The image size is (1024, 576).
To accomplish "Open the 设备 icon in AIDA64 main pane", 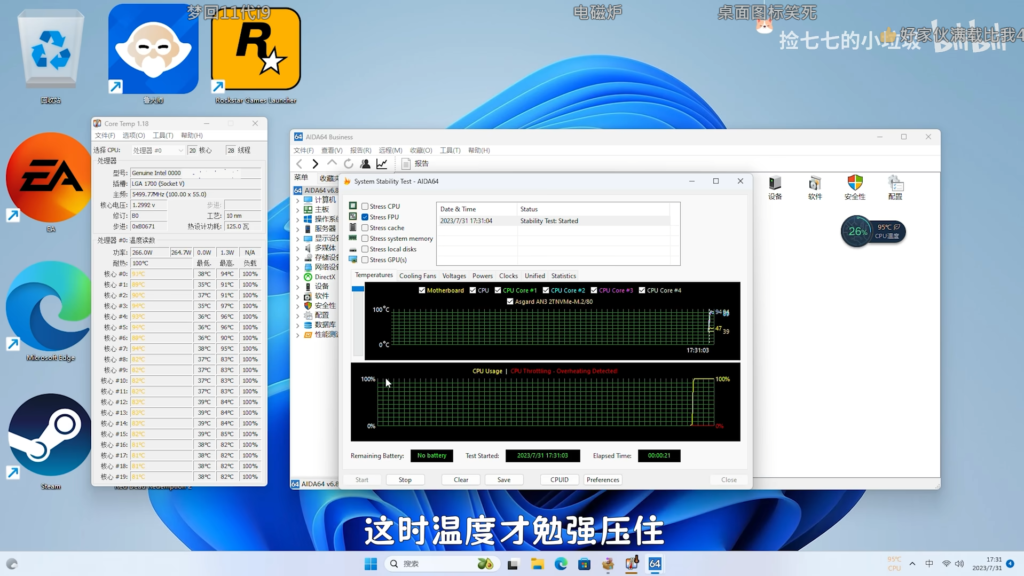I will 775,187.
